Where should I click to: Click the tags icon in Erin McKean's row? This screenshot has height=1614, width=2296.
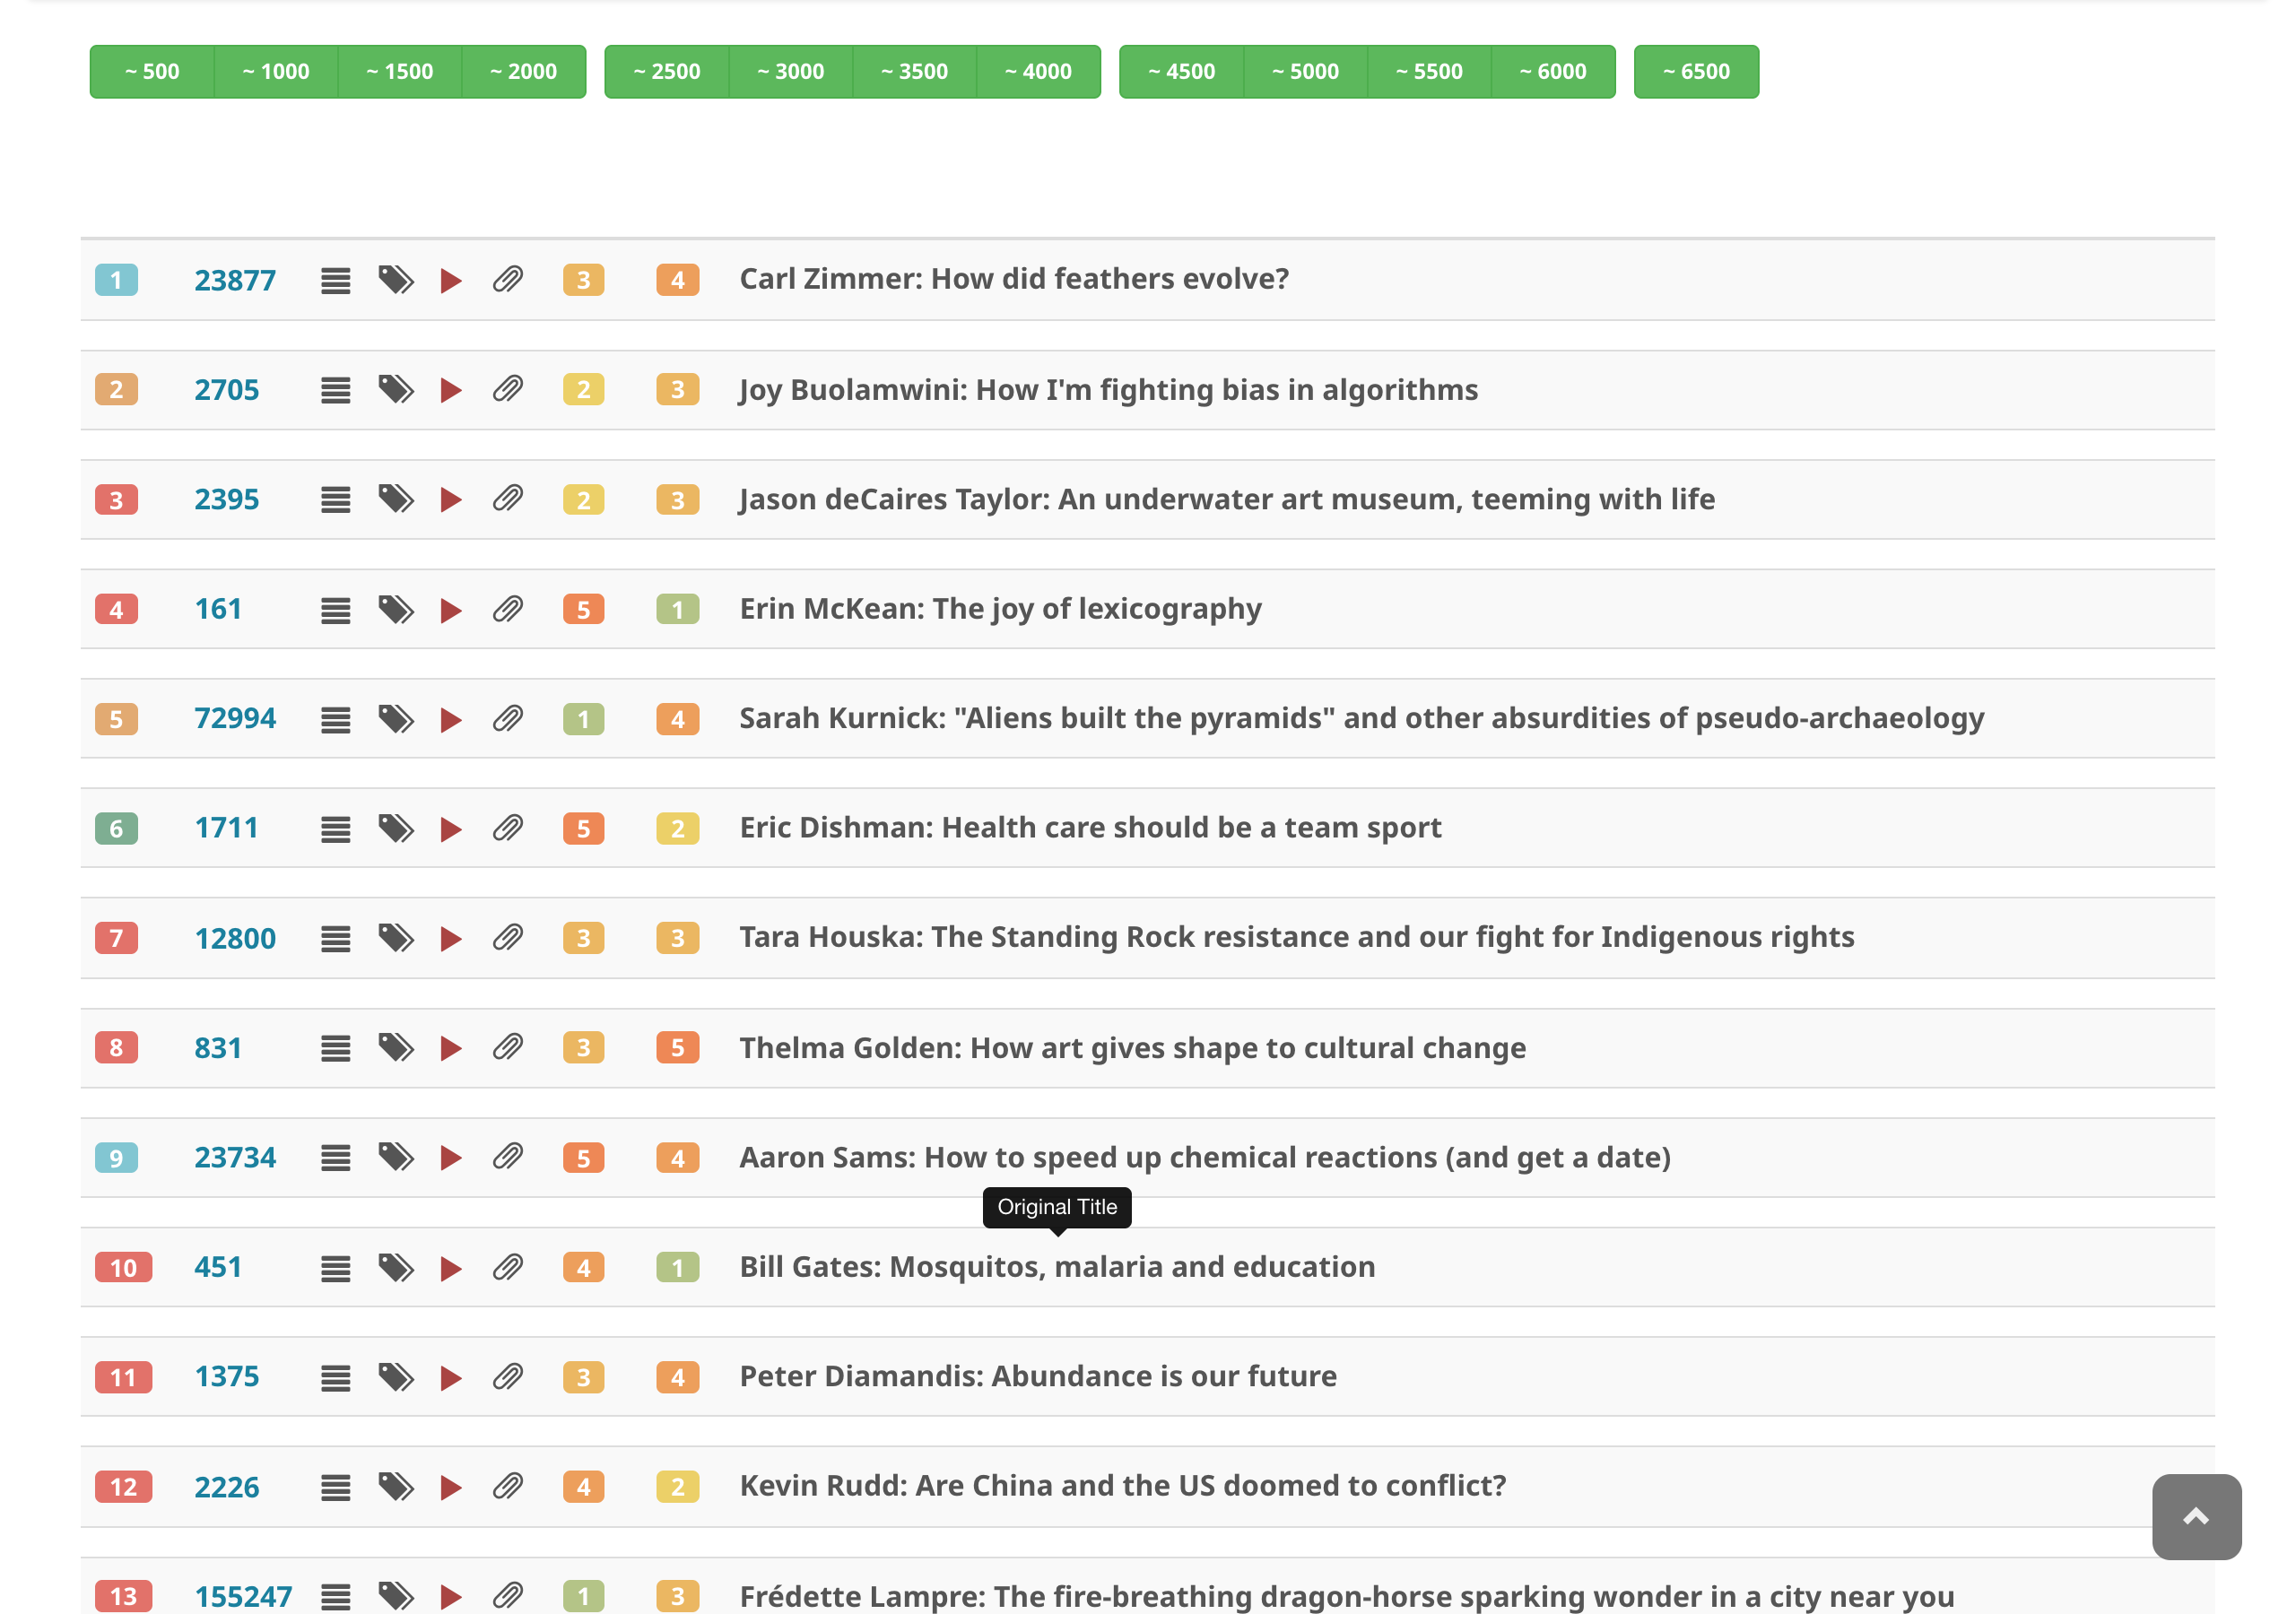coord(396,609)
